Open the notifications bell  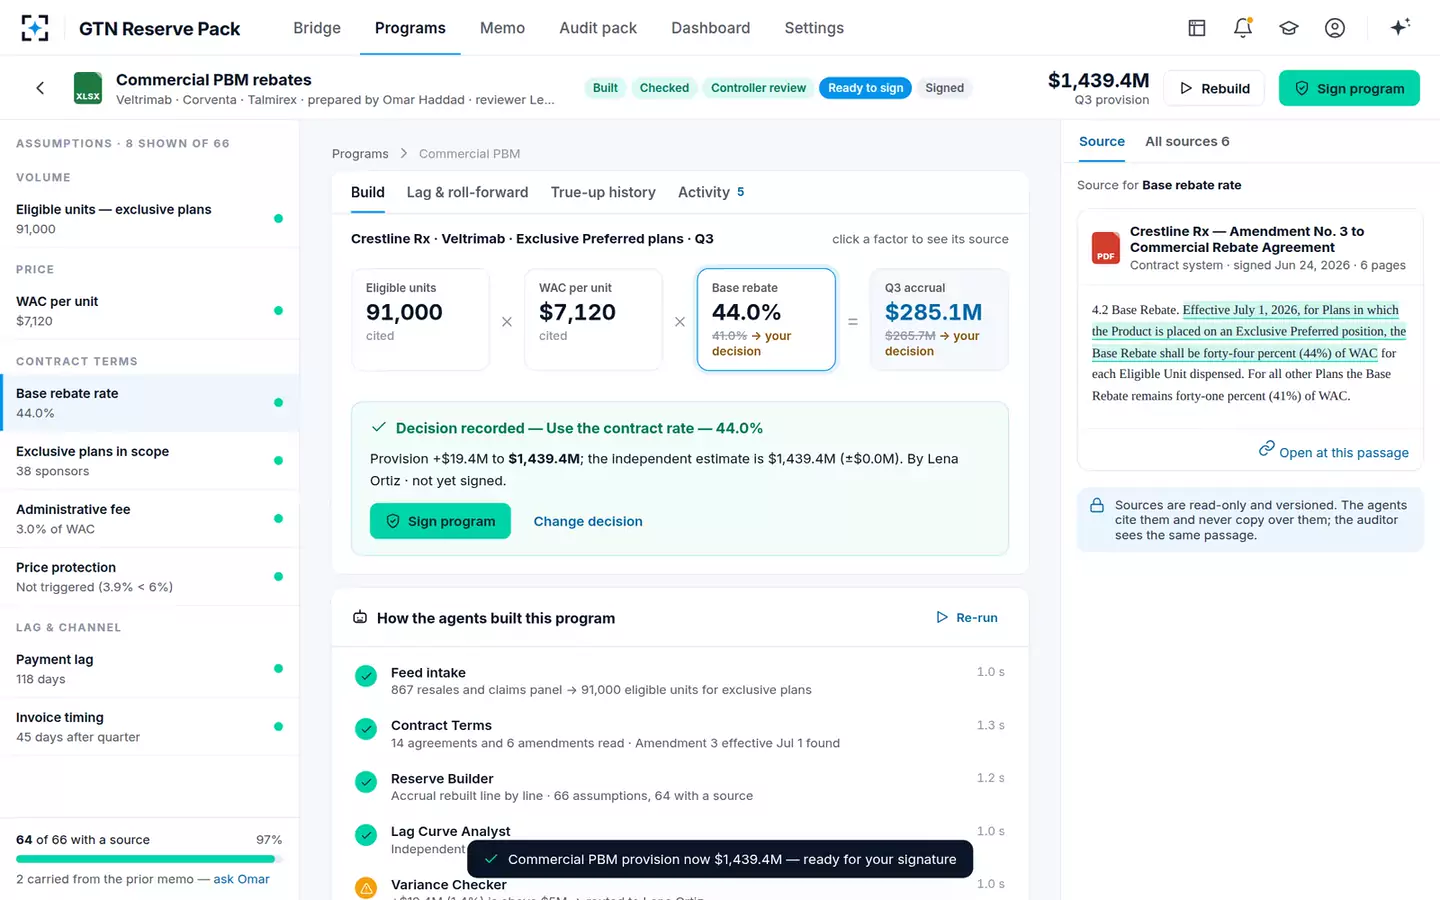tap(1243, 28)
